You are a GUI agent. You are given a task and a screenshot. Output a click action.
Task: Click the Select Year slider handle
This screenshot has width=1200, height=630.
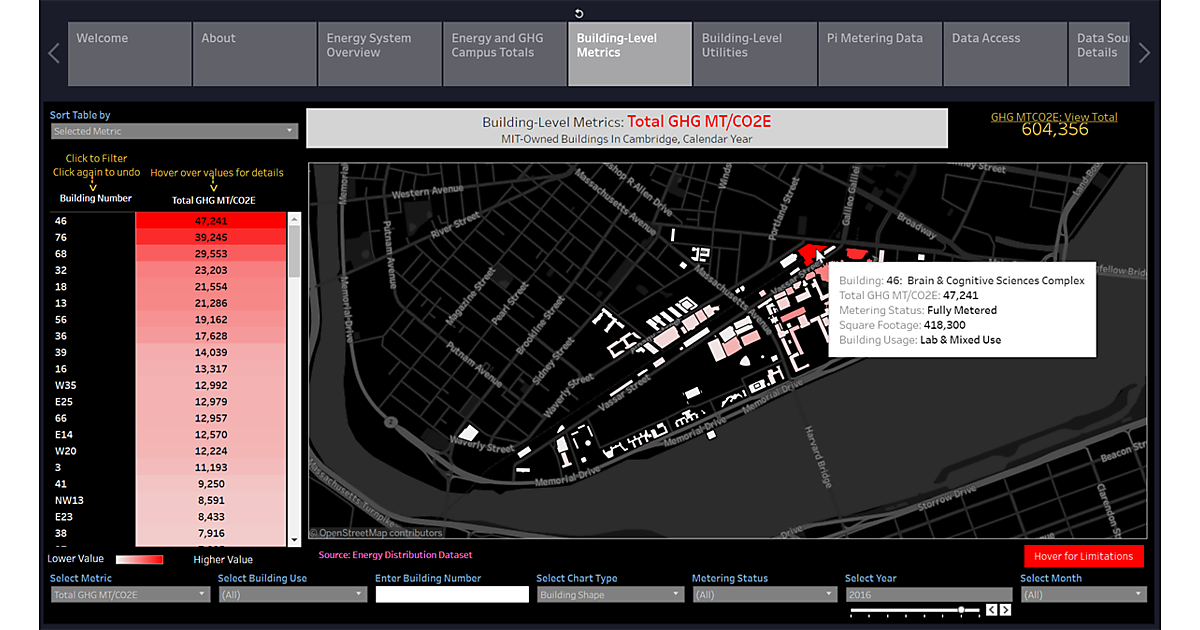tap(962, 610)
